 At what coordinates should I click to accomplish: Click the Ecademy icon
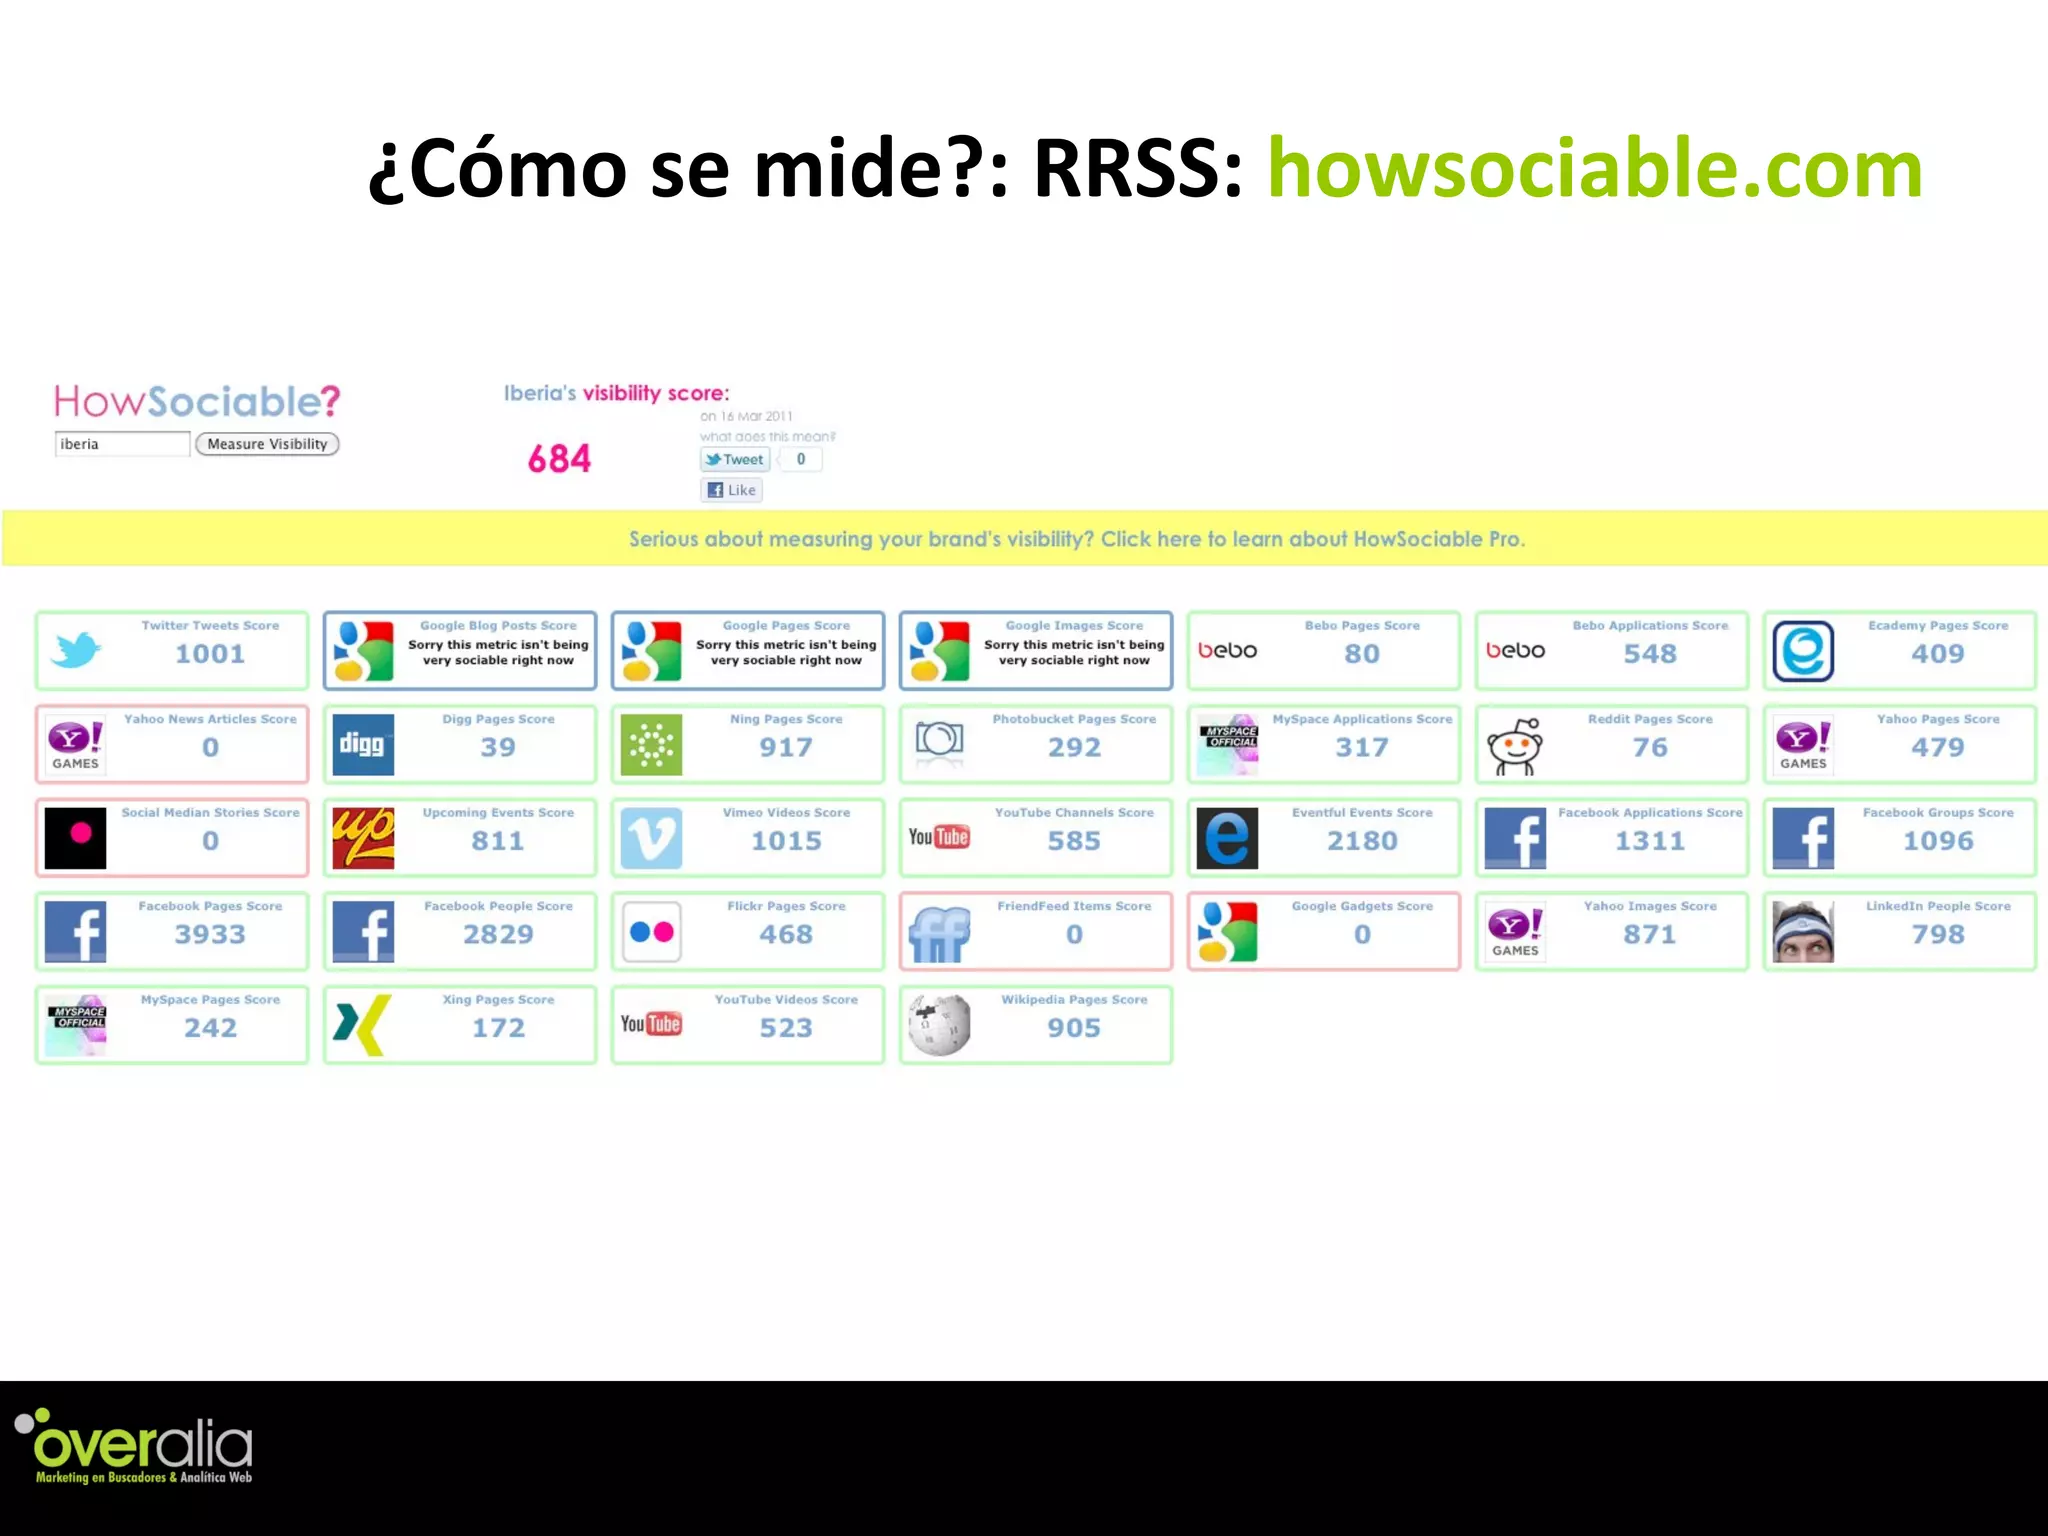[x=1803, y=651]
